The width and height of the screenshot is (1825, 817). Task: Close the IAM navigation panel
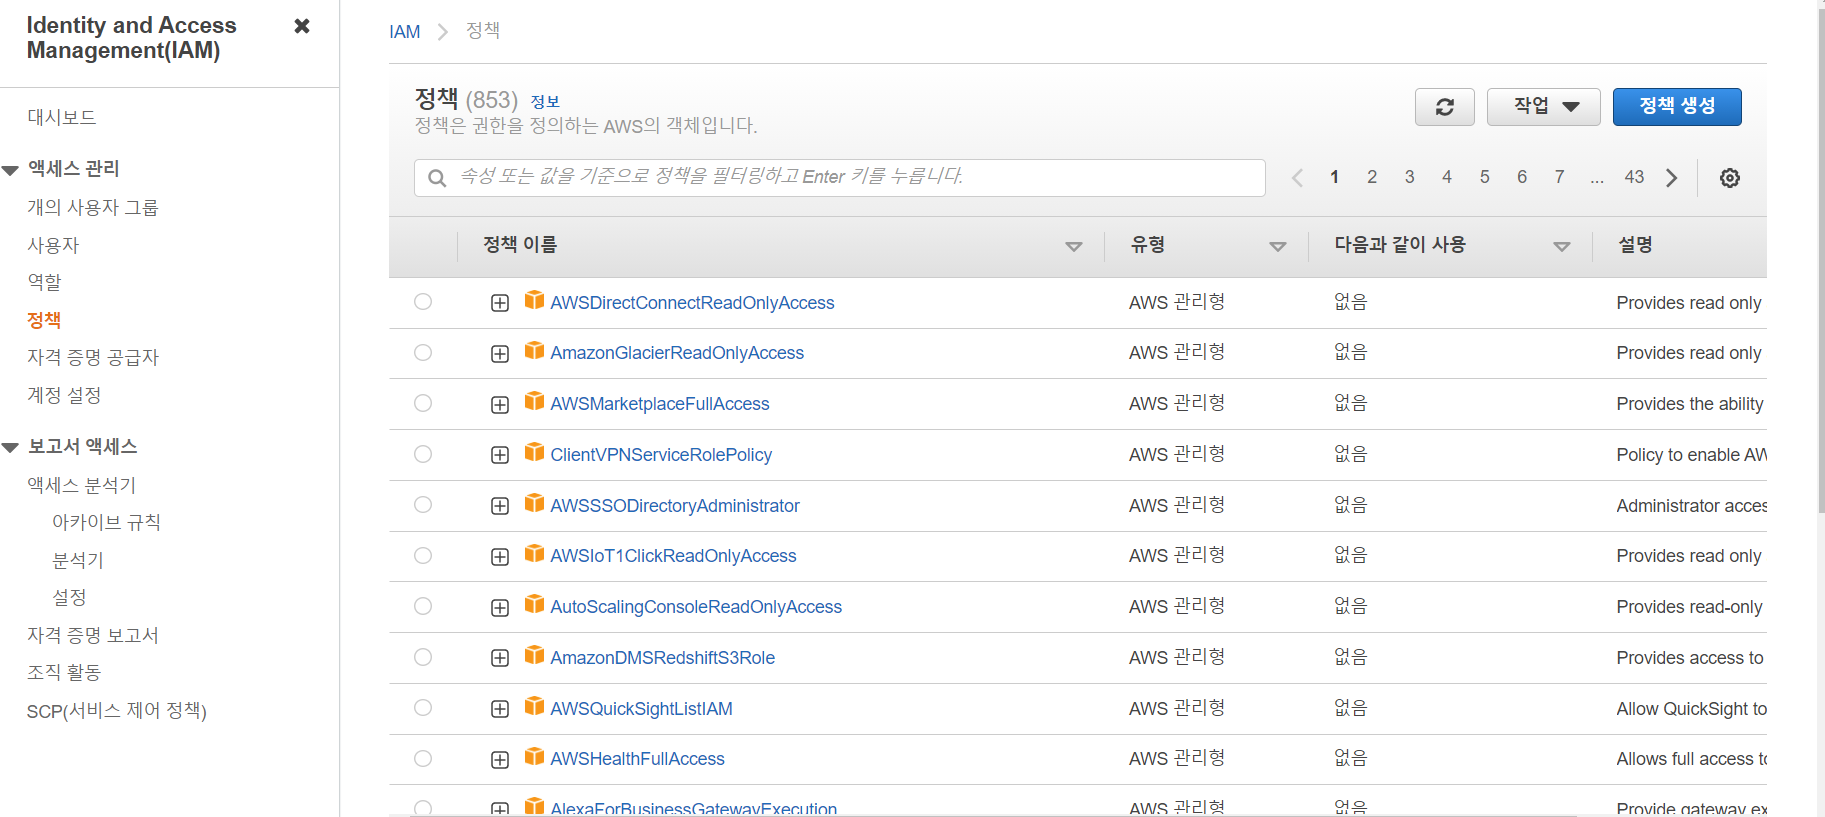click(301, 26)
